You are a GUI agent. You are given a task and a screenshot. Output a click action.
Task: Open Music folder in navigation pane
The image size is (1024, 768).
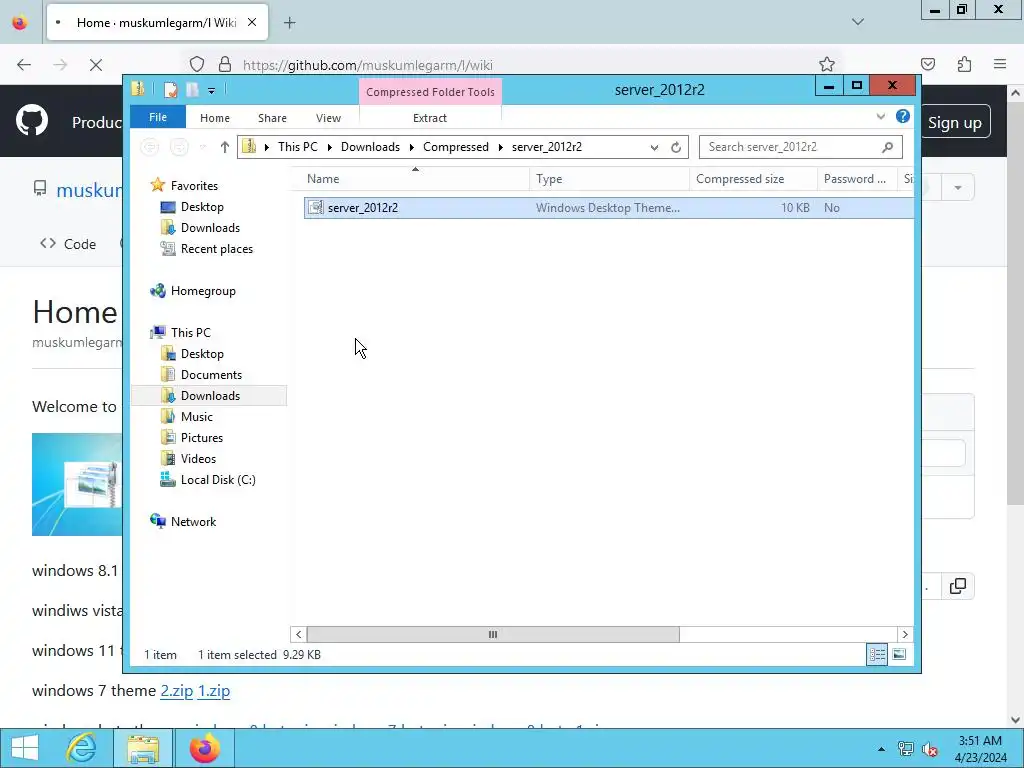point(197,417)
